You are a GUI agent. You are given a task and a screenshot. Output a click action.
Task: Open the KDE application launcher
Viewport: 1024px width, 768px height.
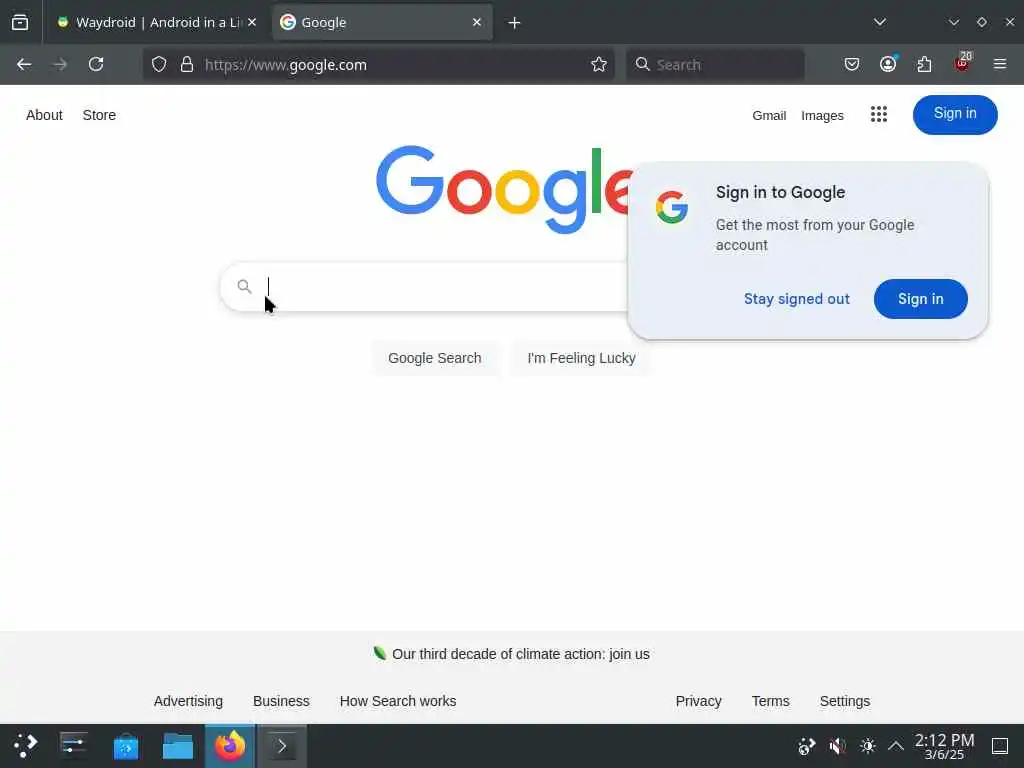pyautogui.click(x=25, y=746)
